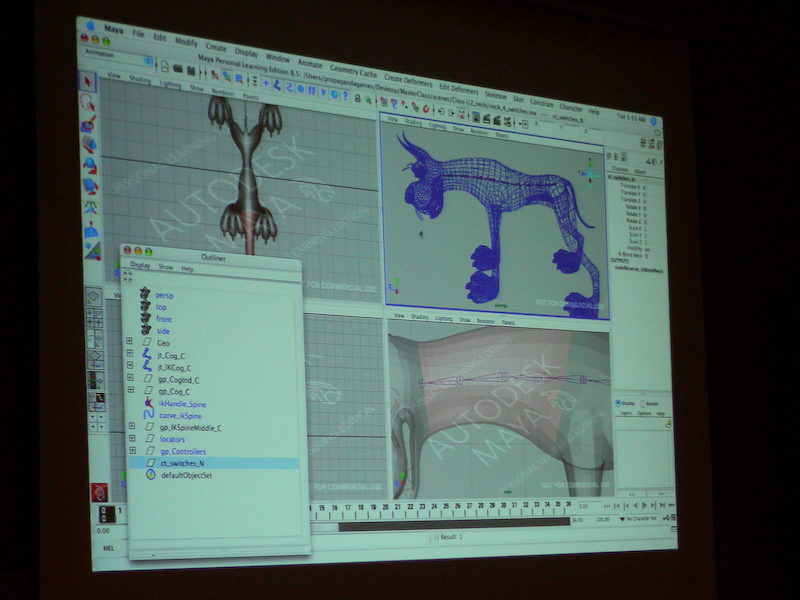Screen dimensions: 800x600
Task: Open the Layers menu in Layer Editor
Action: [626, 413]
